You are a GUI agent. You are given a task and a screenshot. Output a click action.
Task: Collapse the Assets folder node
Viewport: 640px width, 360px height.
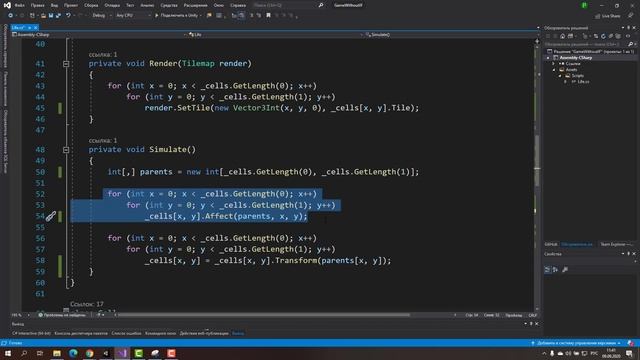[554, 70]
